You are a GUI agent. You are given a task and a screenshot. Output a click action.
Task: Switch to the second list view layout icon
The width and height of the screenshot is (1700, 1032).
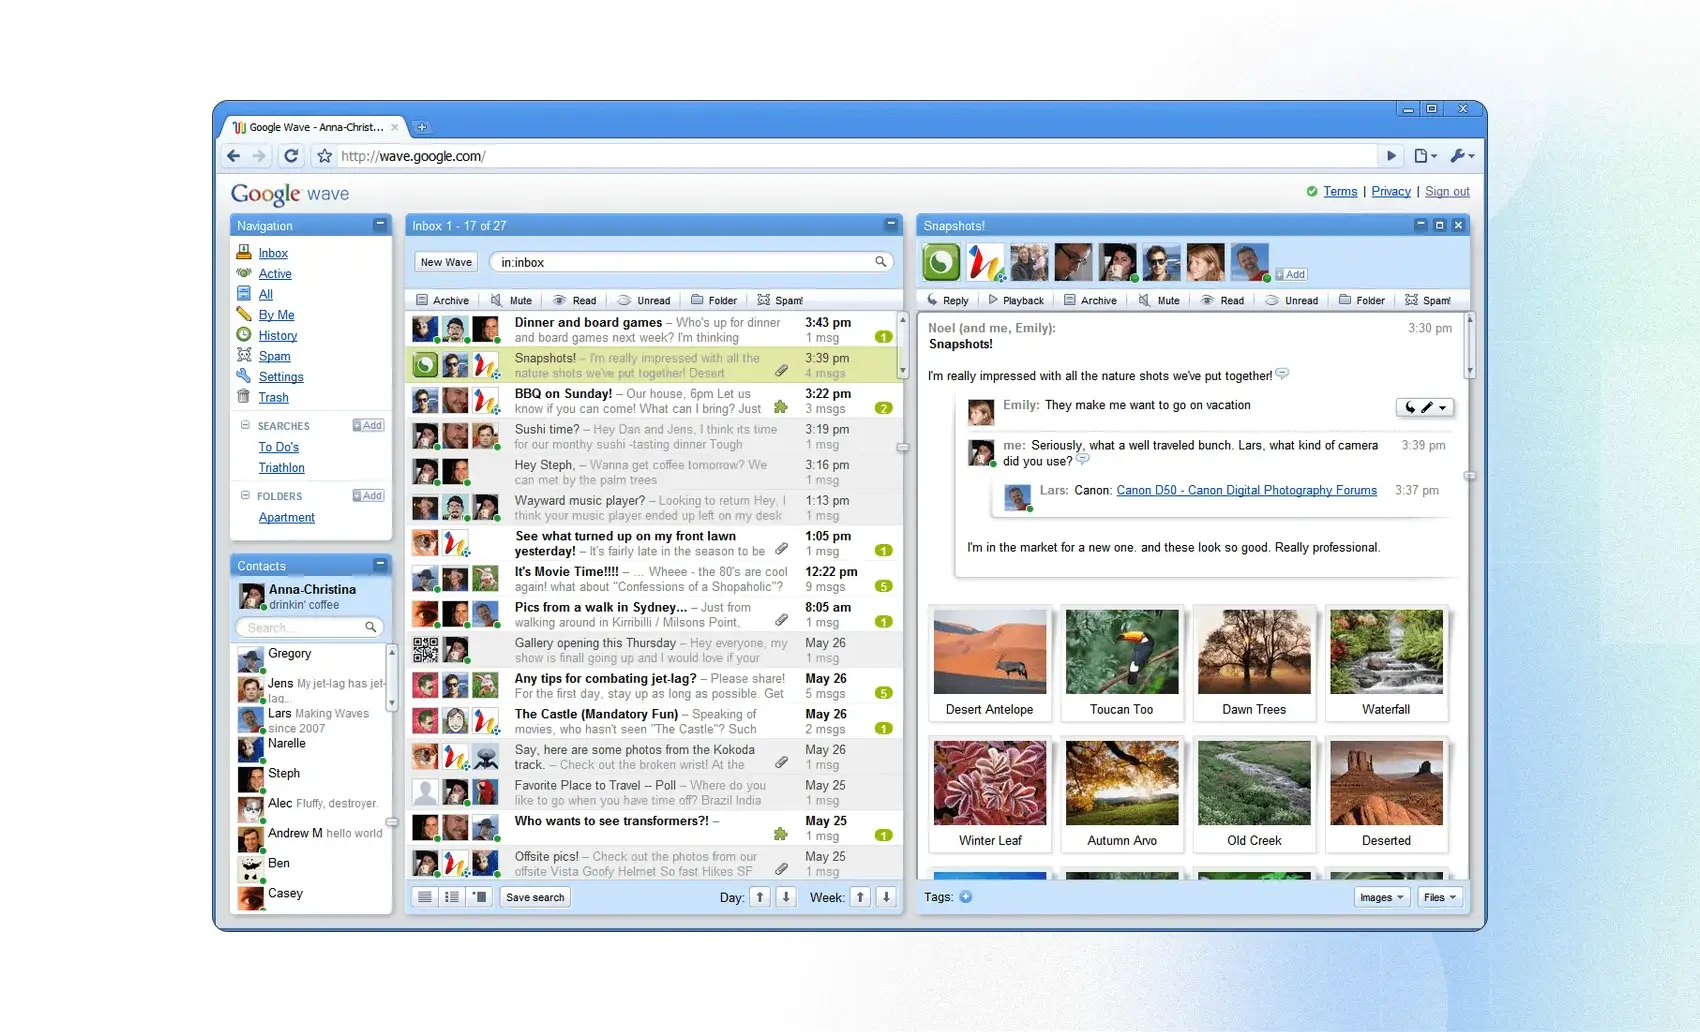click(x=452, y=897)
